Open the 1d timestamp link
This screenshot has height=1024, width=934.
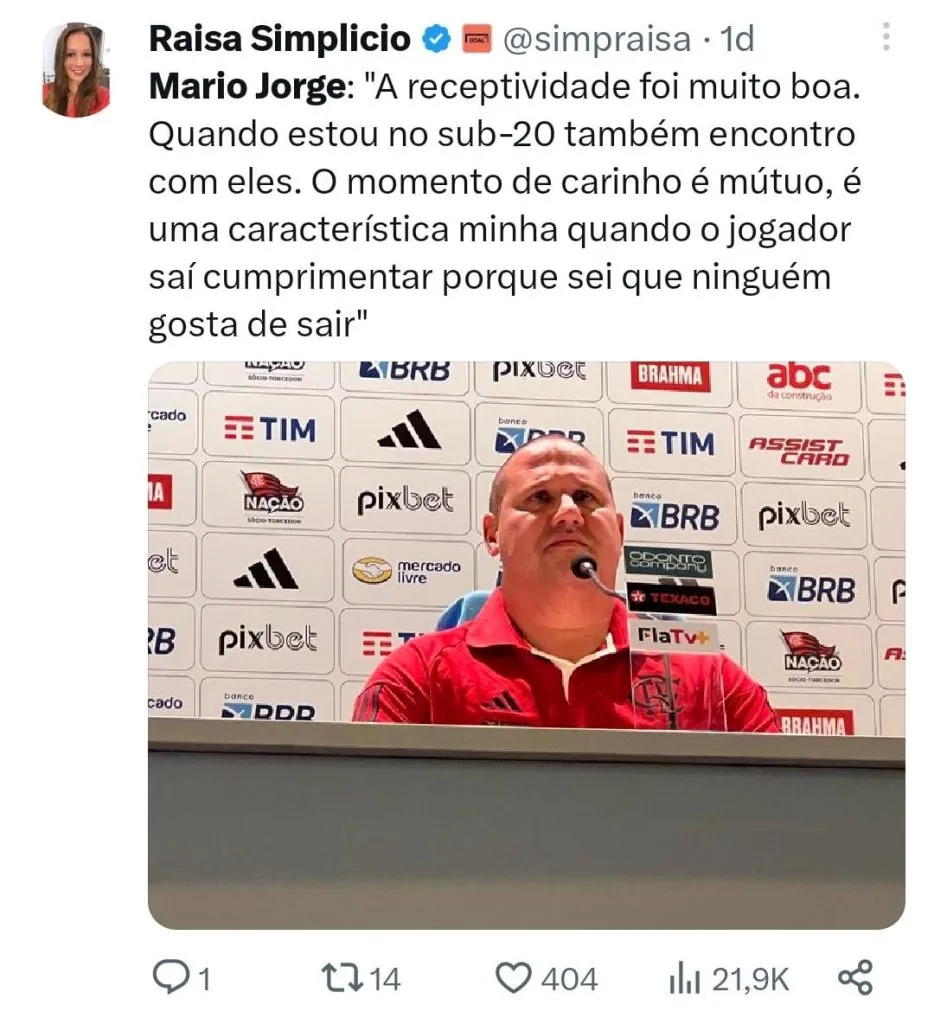point(737,39)
